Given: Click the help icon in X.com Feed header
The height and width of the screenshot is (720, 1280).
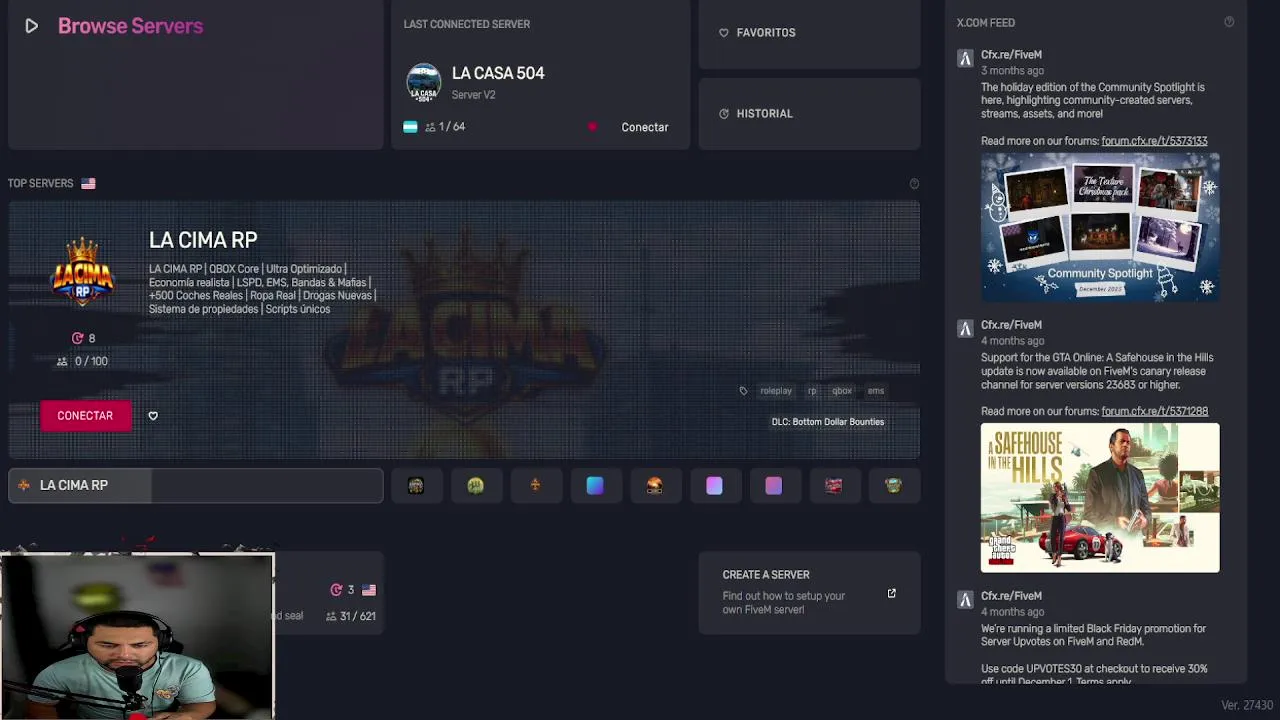Looking at the screenshot, I should point(1229,22).
